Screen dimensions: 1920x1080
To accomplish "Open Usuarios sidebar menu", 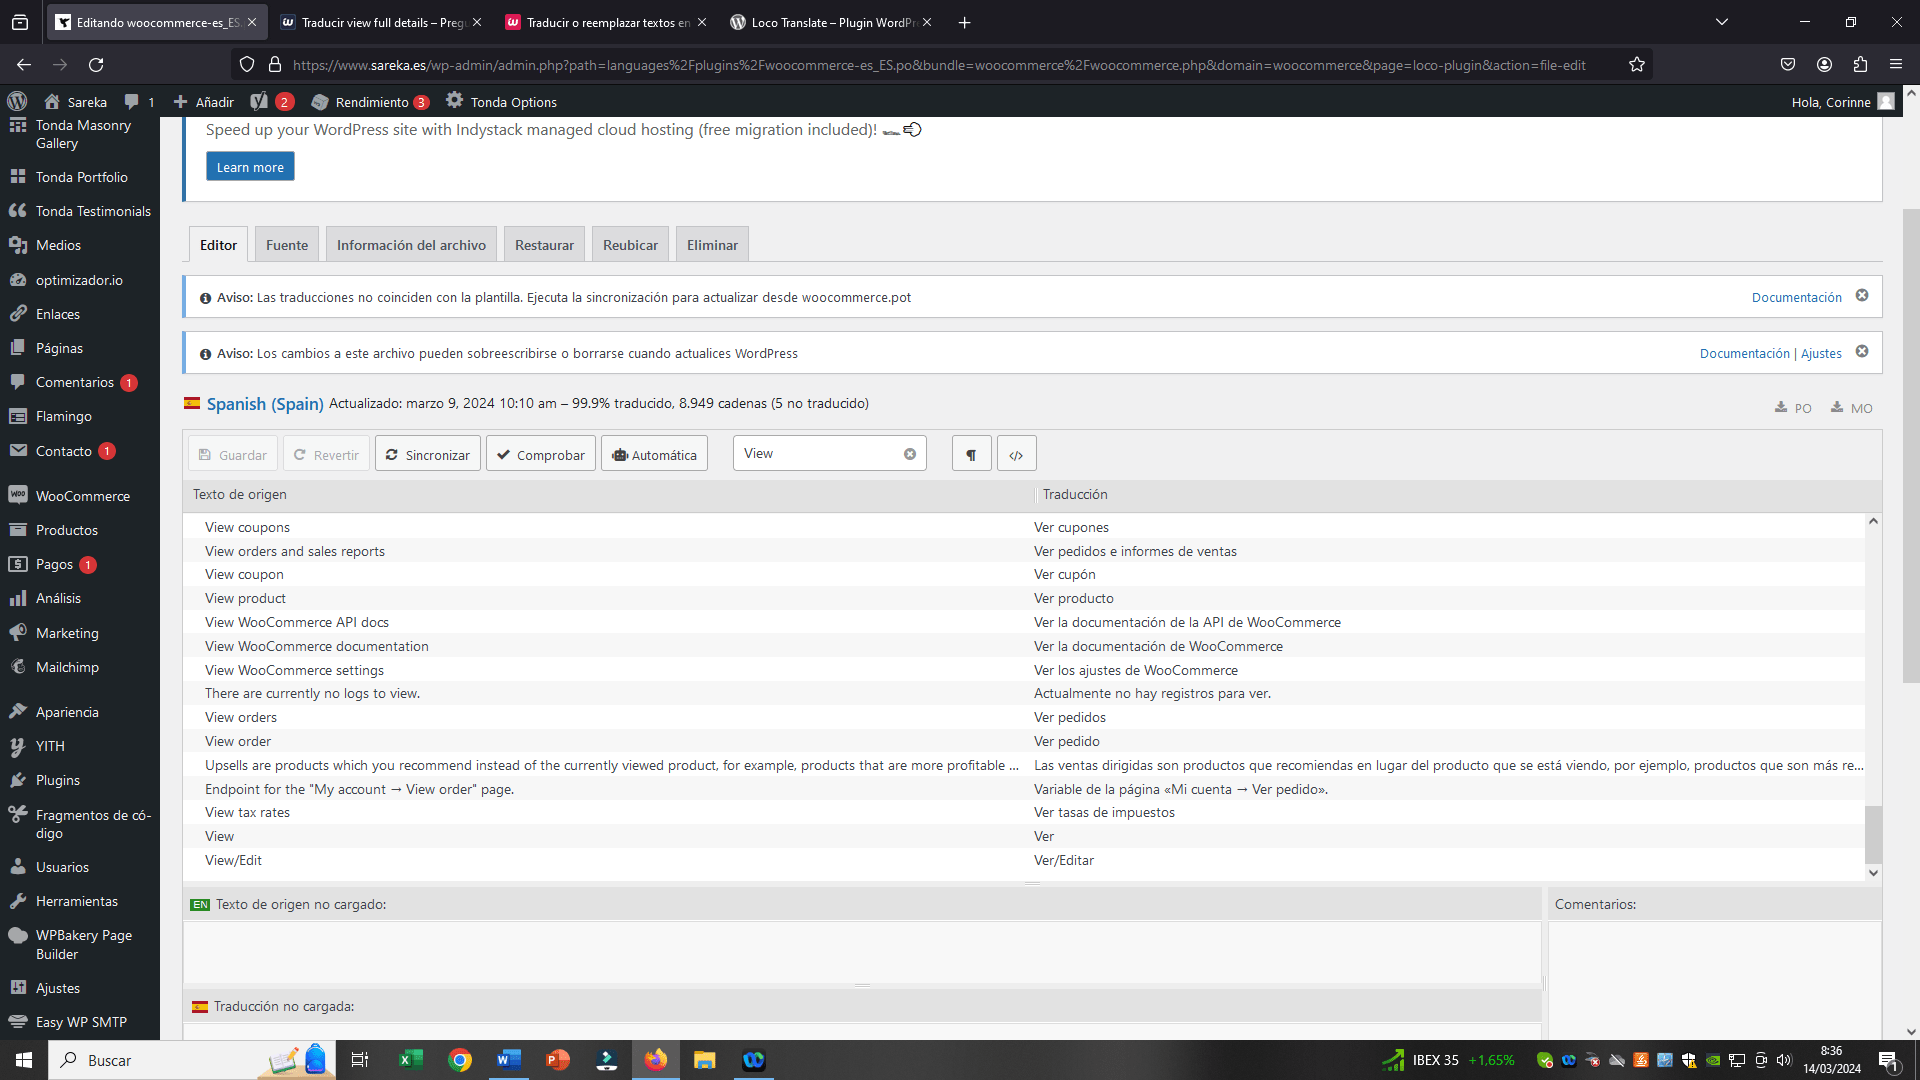I will (x=80, y=867).
